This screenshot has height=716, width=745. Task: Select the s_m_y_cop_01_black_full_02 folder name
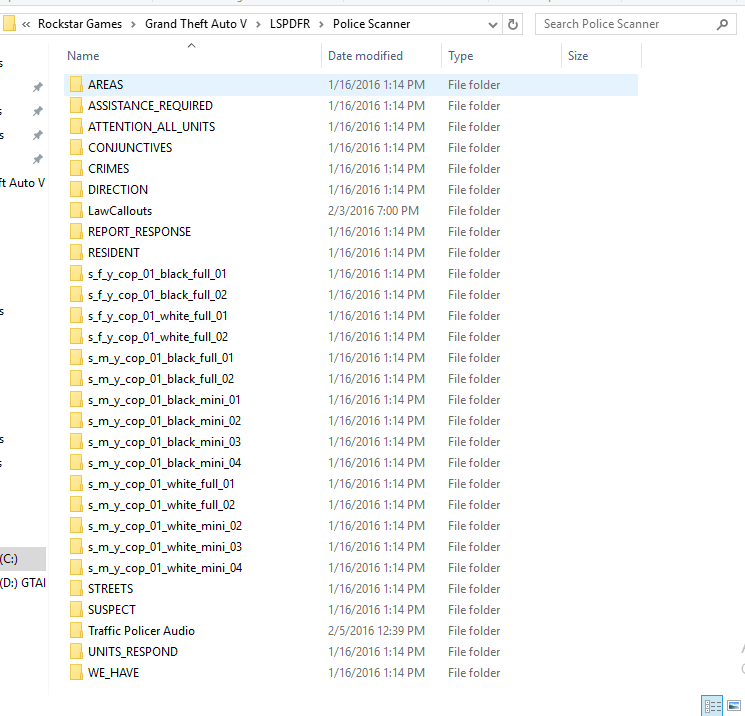[x=161, y=379]
